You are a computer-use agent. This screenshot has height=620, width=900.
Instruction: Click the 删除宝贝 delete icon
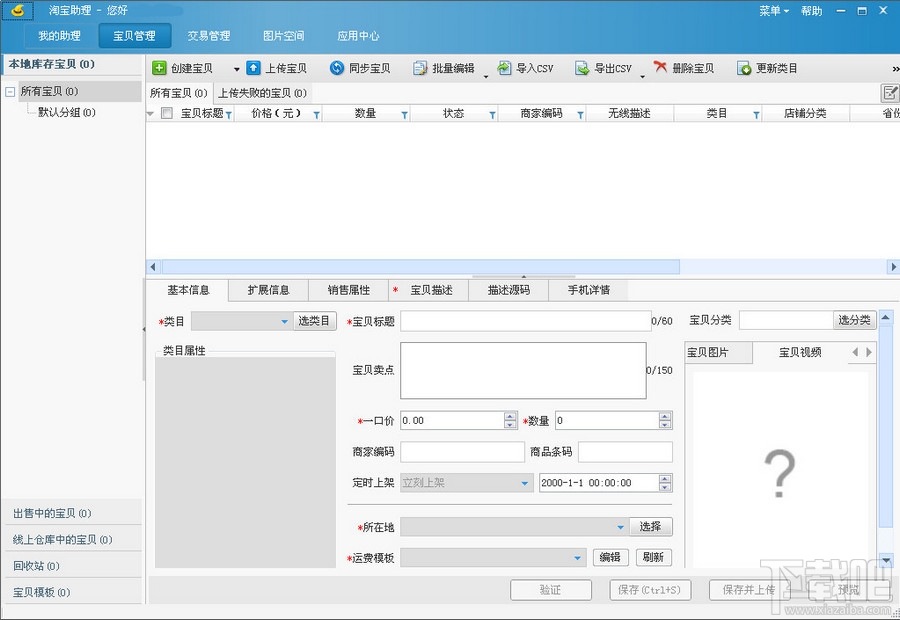tap(660, 67)
